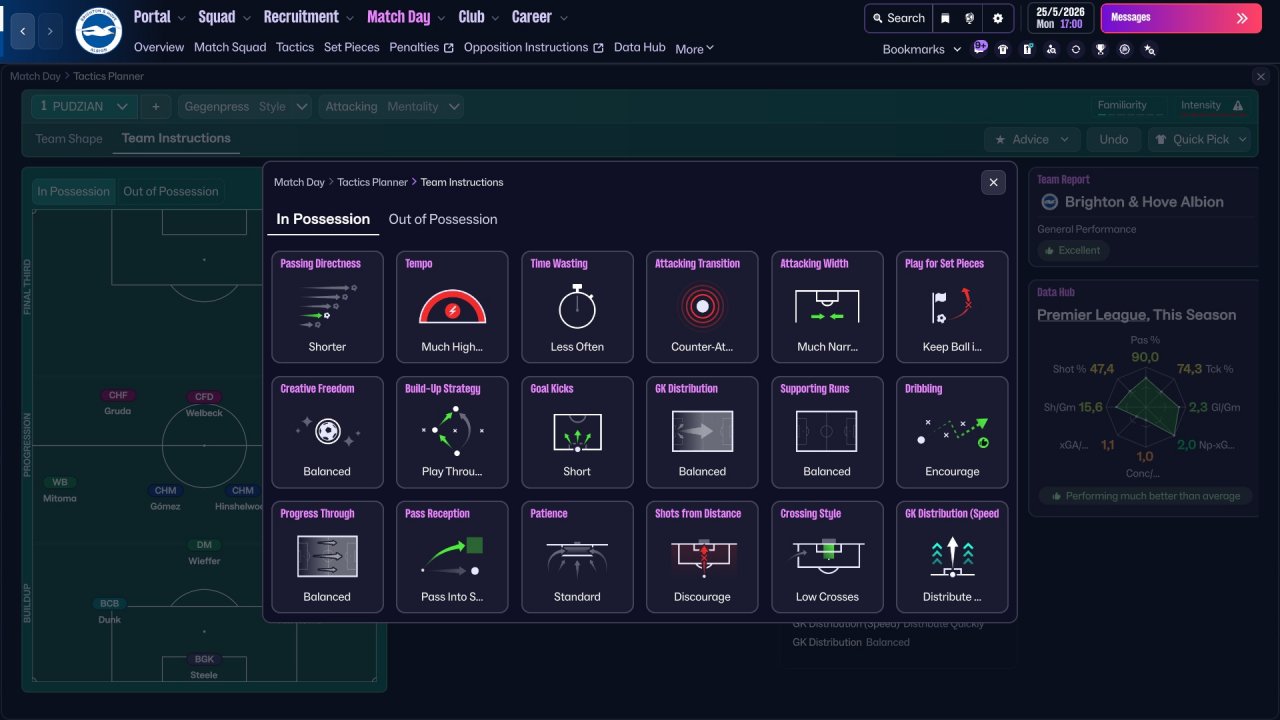Open the Tactics submenu item

[295, 47]
